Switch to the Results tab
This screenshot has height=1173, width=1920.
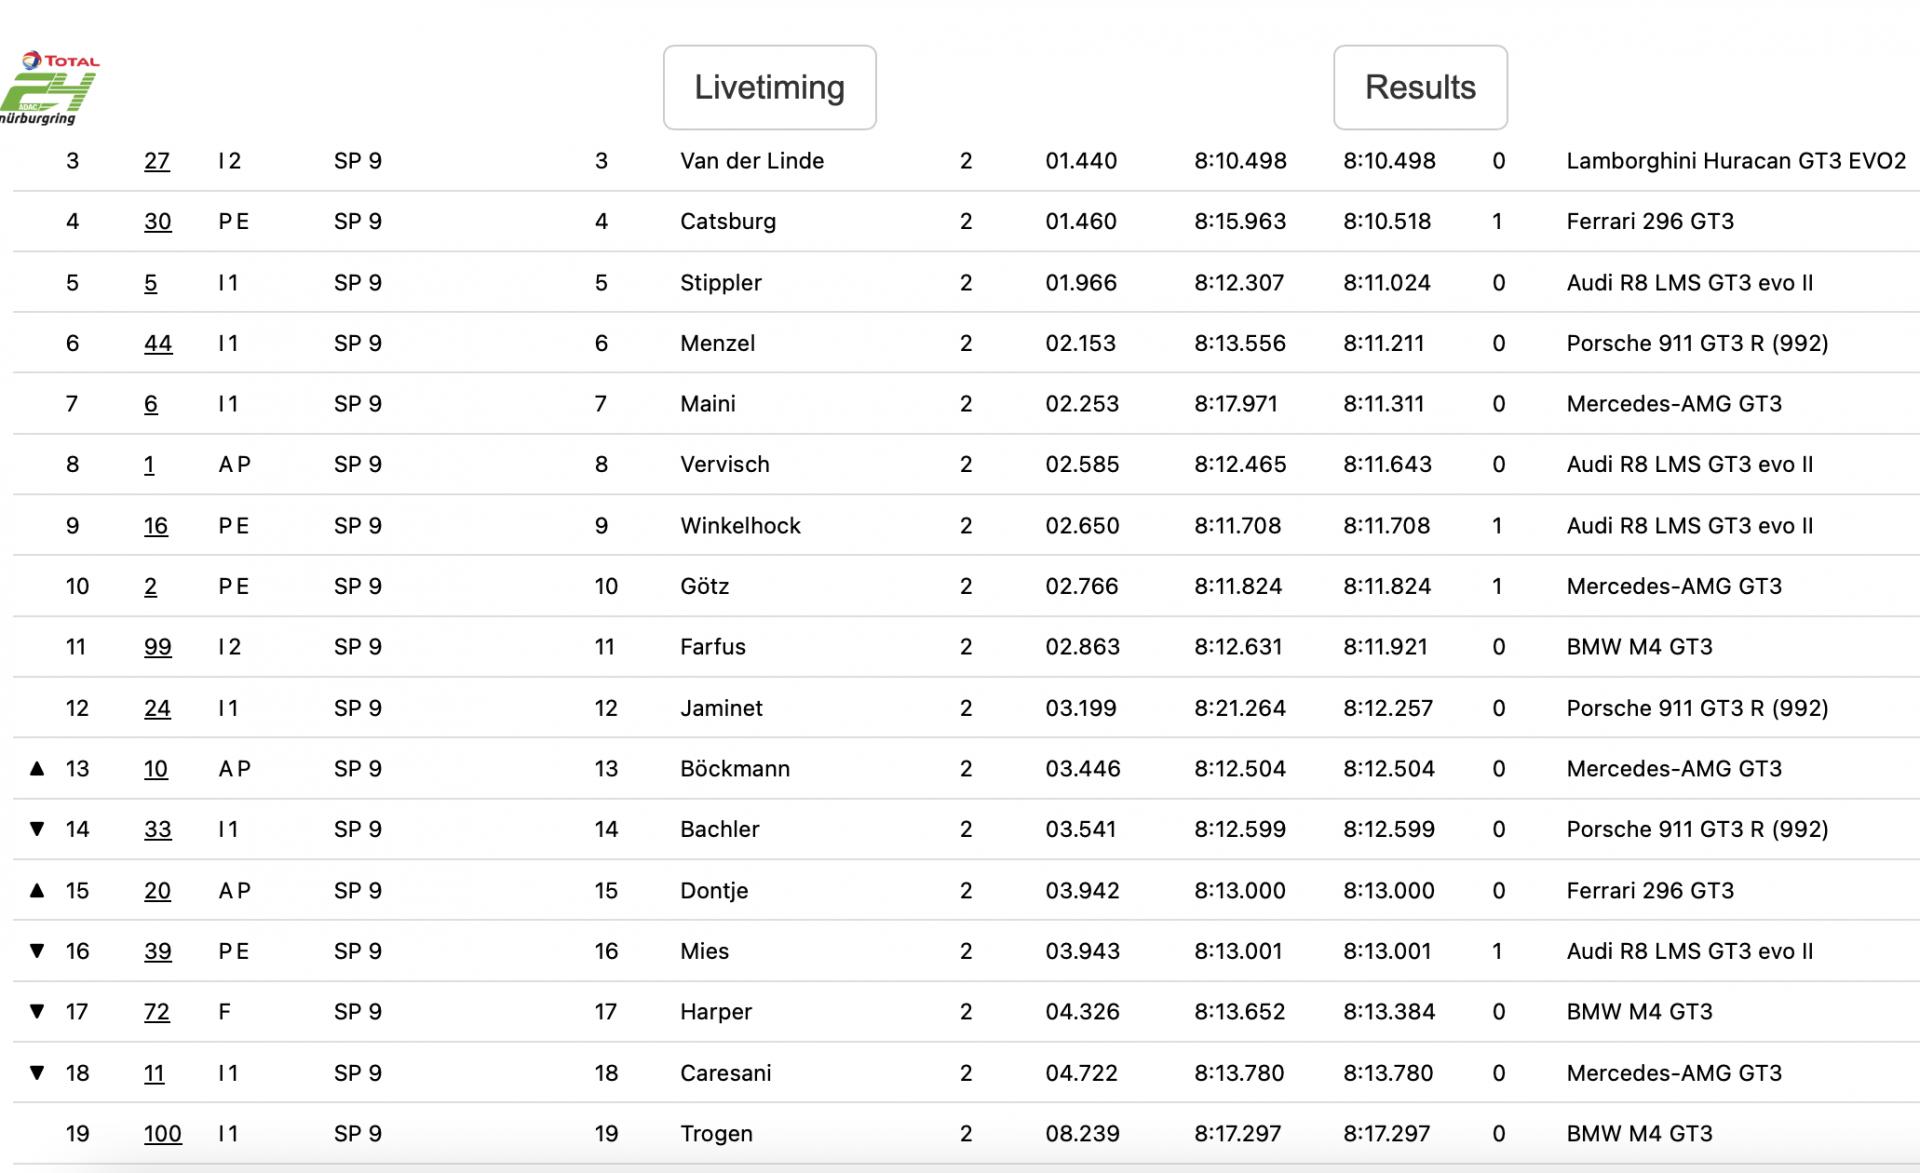point(1420,87)
